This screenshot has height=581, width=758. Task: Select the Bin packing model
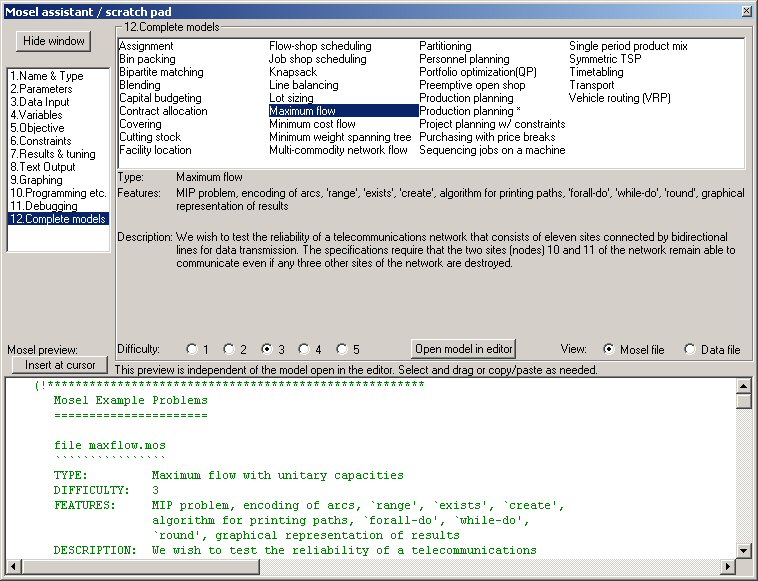[147, 59]
